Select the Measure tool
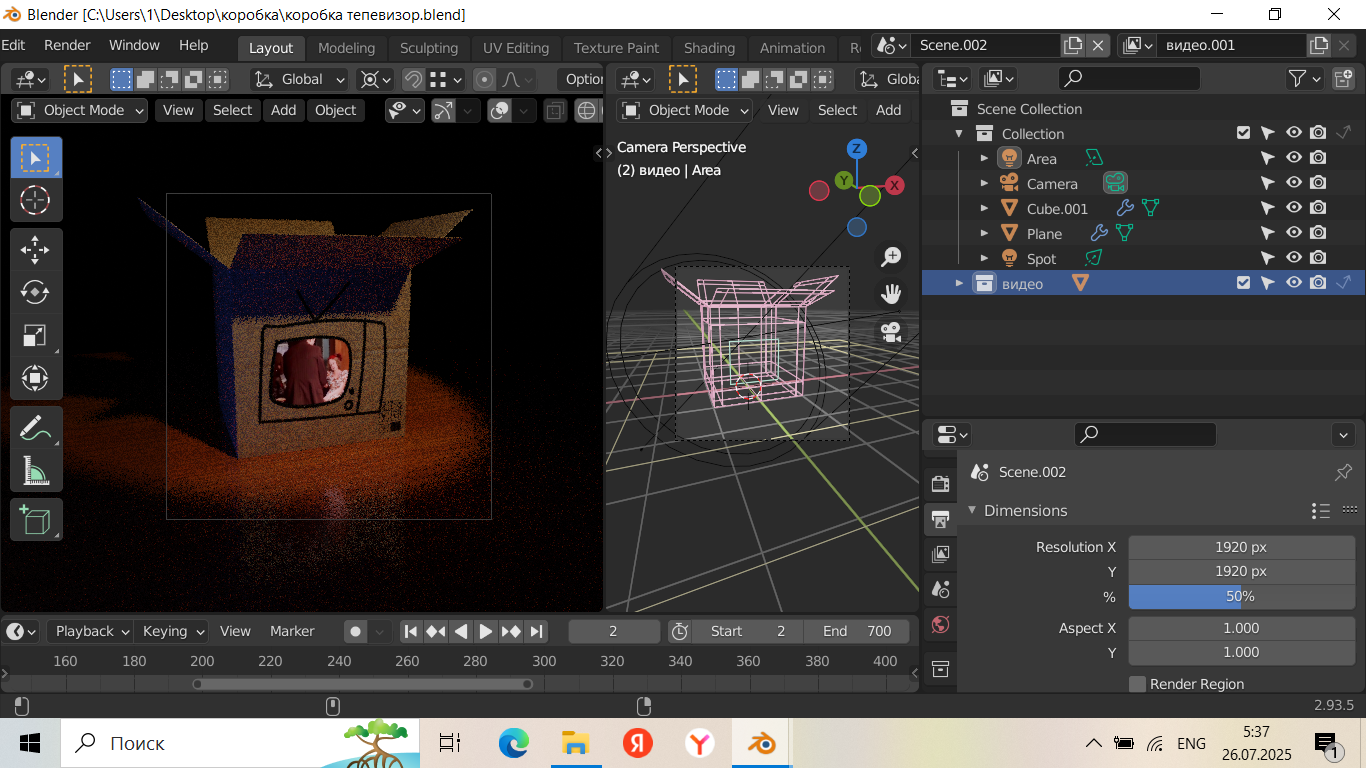 (x=36, y=470)
